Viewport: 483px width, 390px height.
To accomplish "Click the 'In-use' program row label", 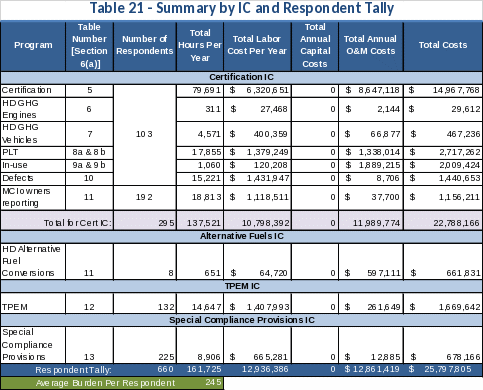I will click(x=33, y=166).
